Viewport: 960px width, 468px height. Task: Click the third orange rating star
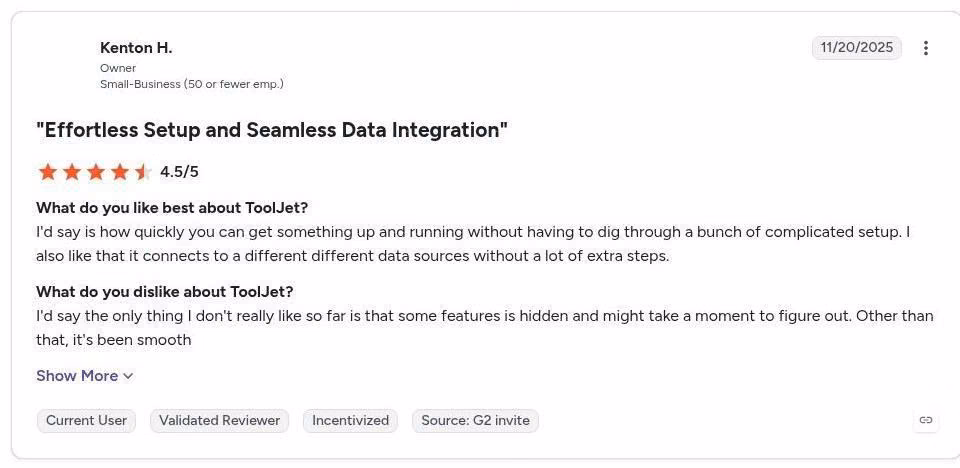(x=96, y=172)
